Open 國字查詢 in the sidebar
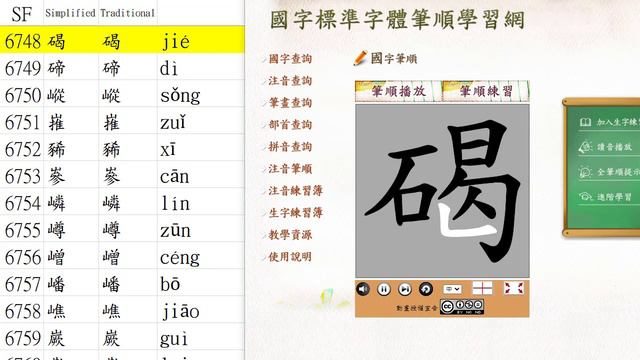Screen dimensions: 640x360 290,59
